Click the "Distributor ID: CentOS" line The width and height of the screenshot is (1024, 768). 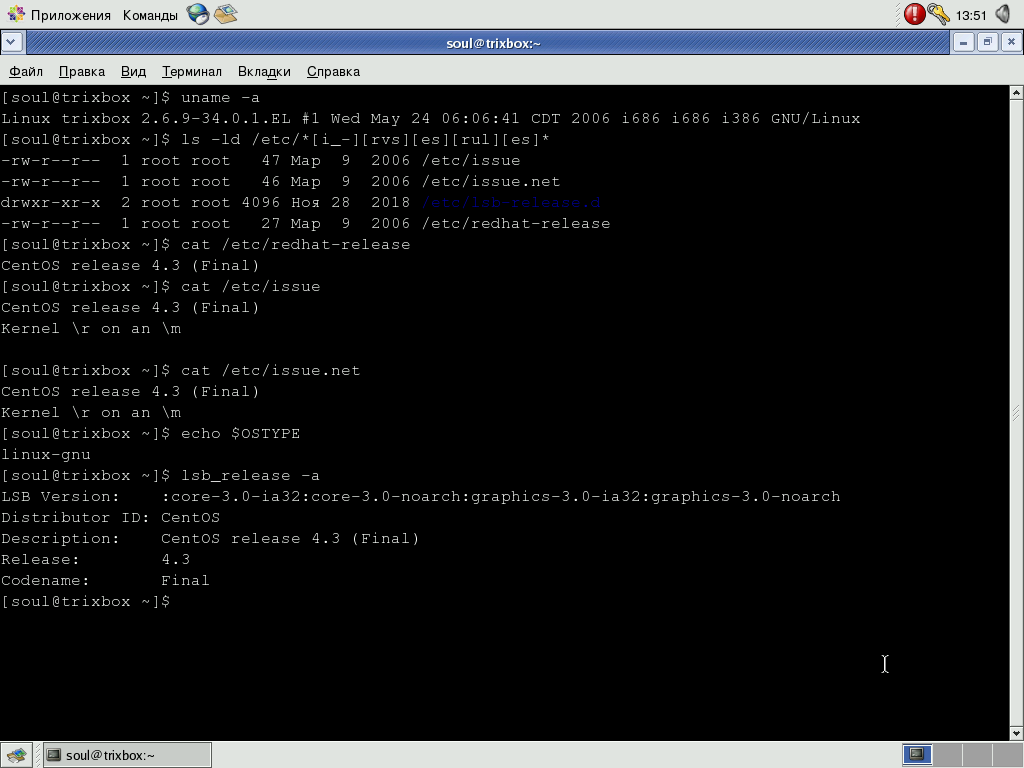[111, 517]
